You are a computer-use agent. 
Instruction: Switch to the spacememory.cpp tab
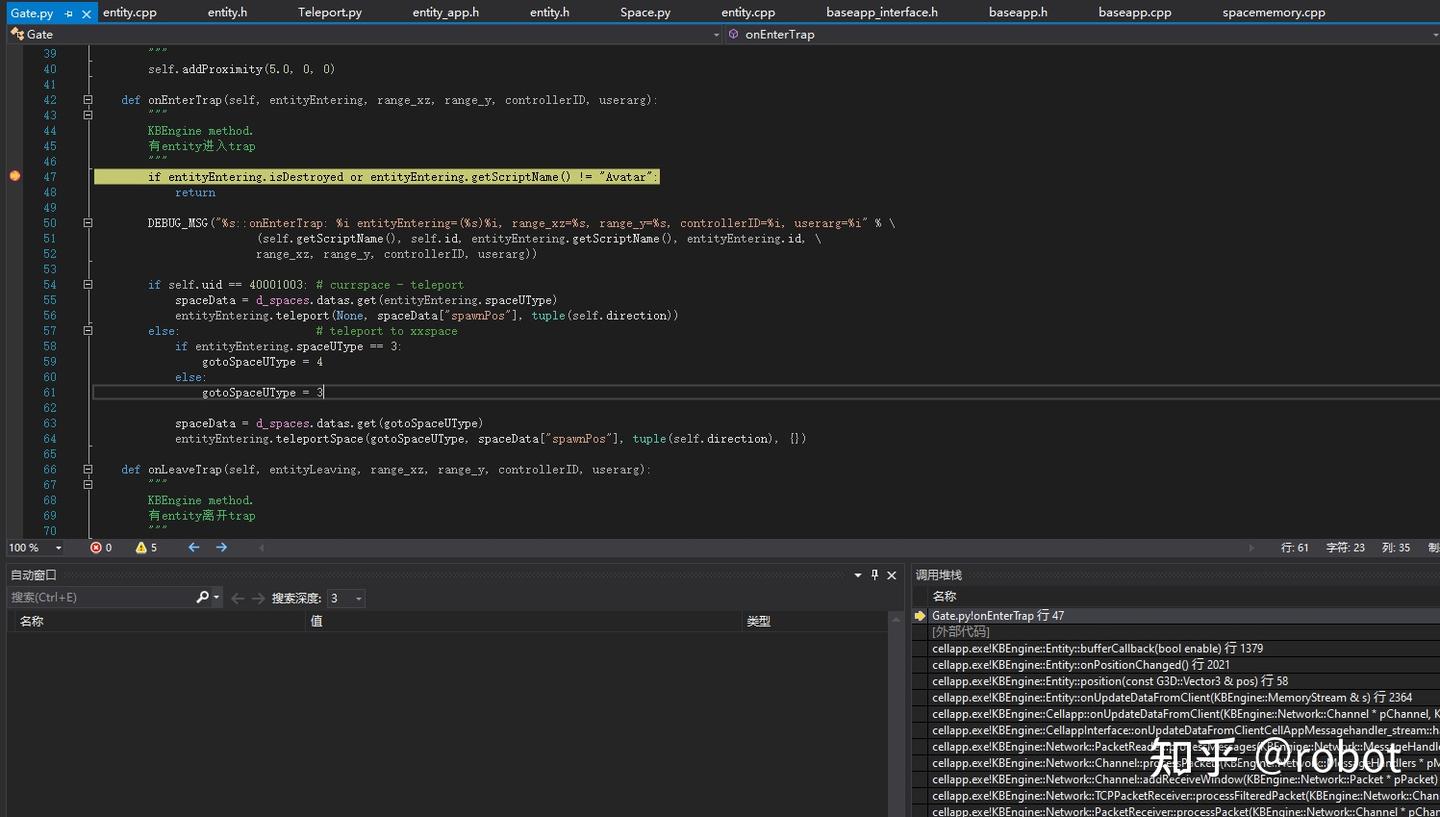[x=1273, y=13]
